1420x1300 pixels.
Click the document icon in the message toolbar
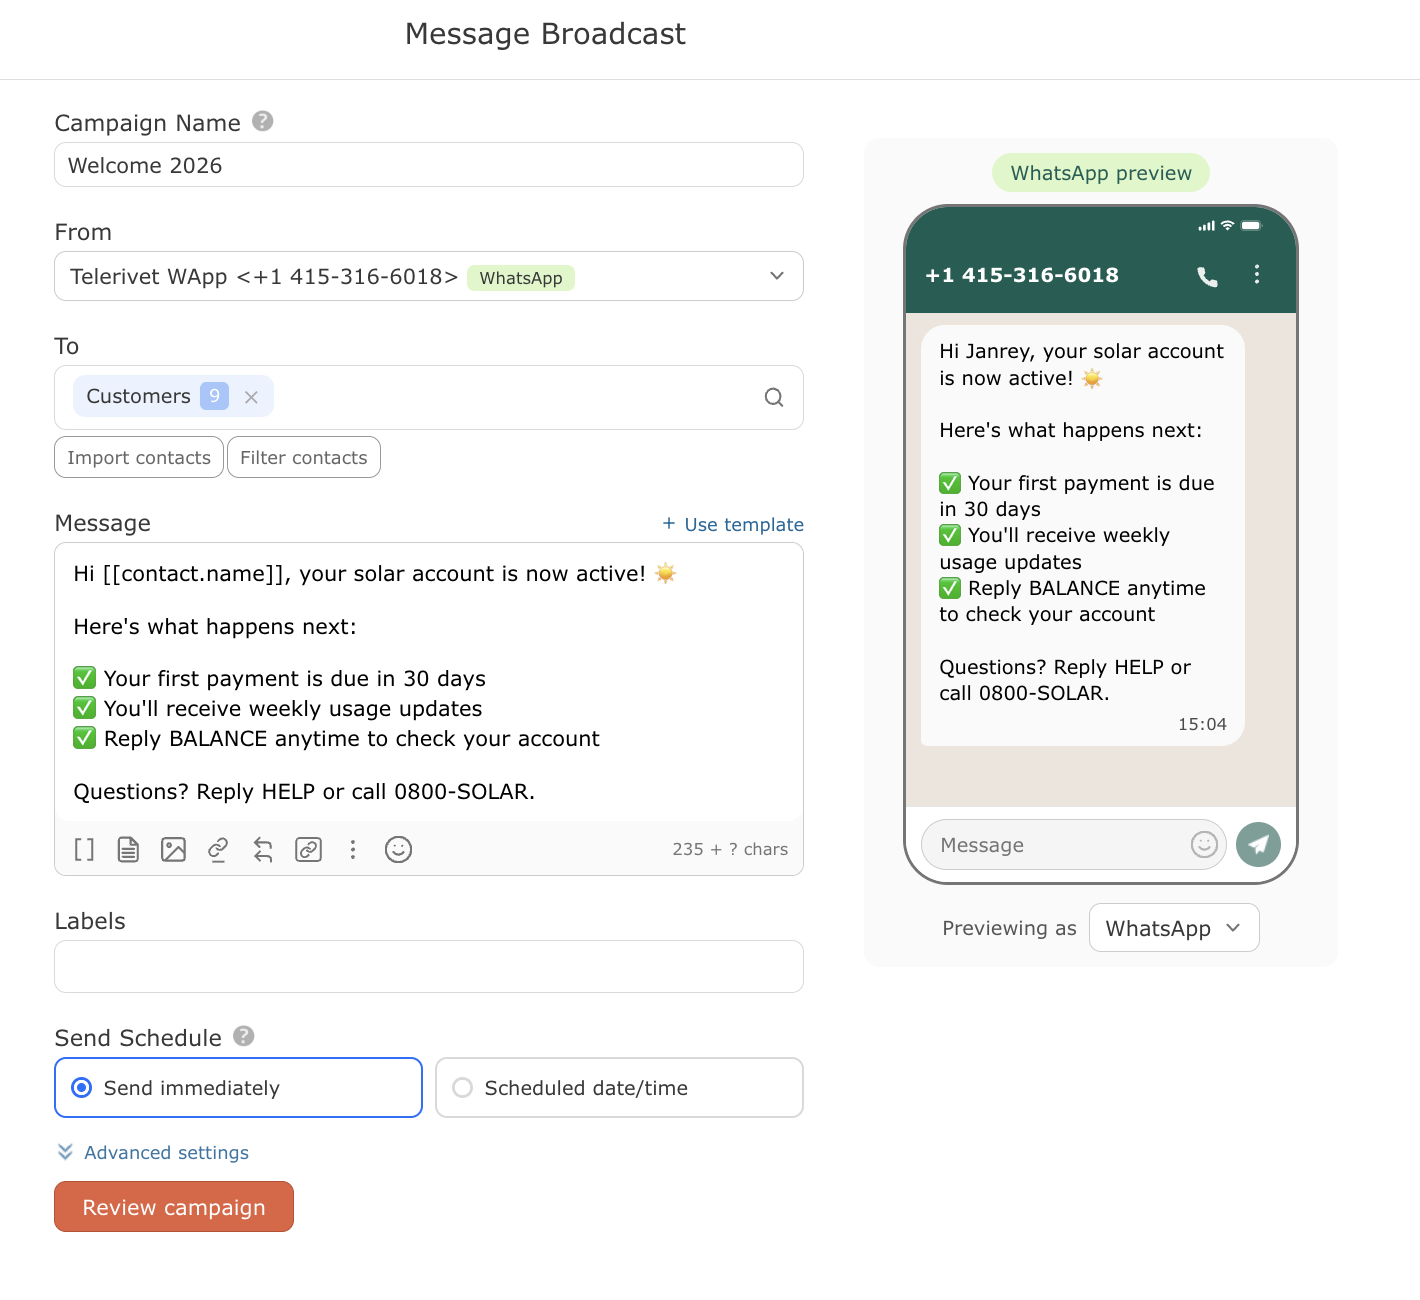[x=128, y=849]
